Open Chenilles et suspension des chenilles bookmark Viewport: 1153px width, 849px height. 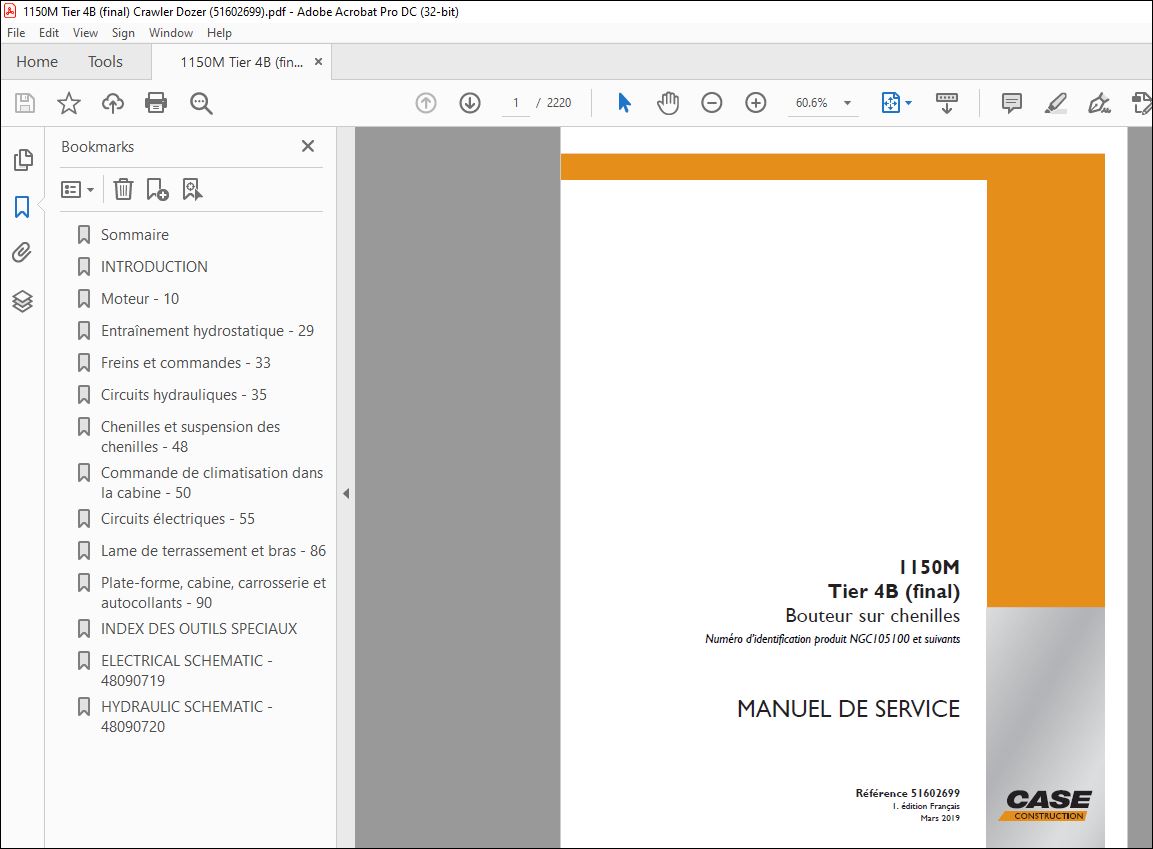tap(190, 437)
